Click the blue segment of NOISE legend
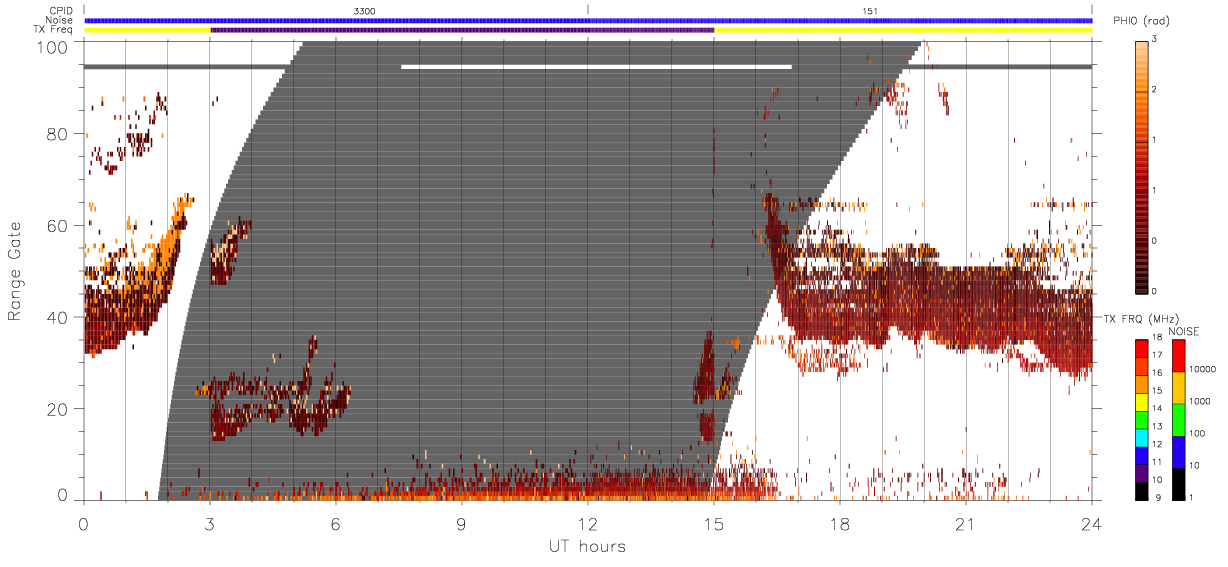This screenshot has width=1228, height=567. tap(1179, 452)
